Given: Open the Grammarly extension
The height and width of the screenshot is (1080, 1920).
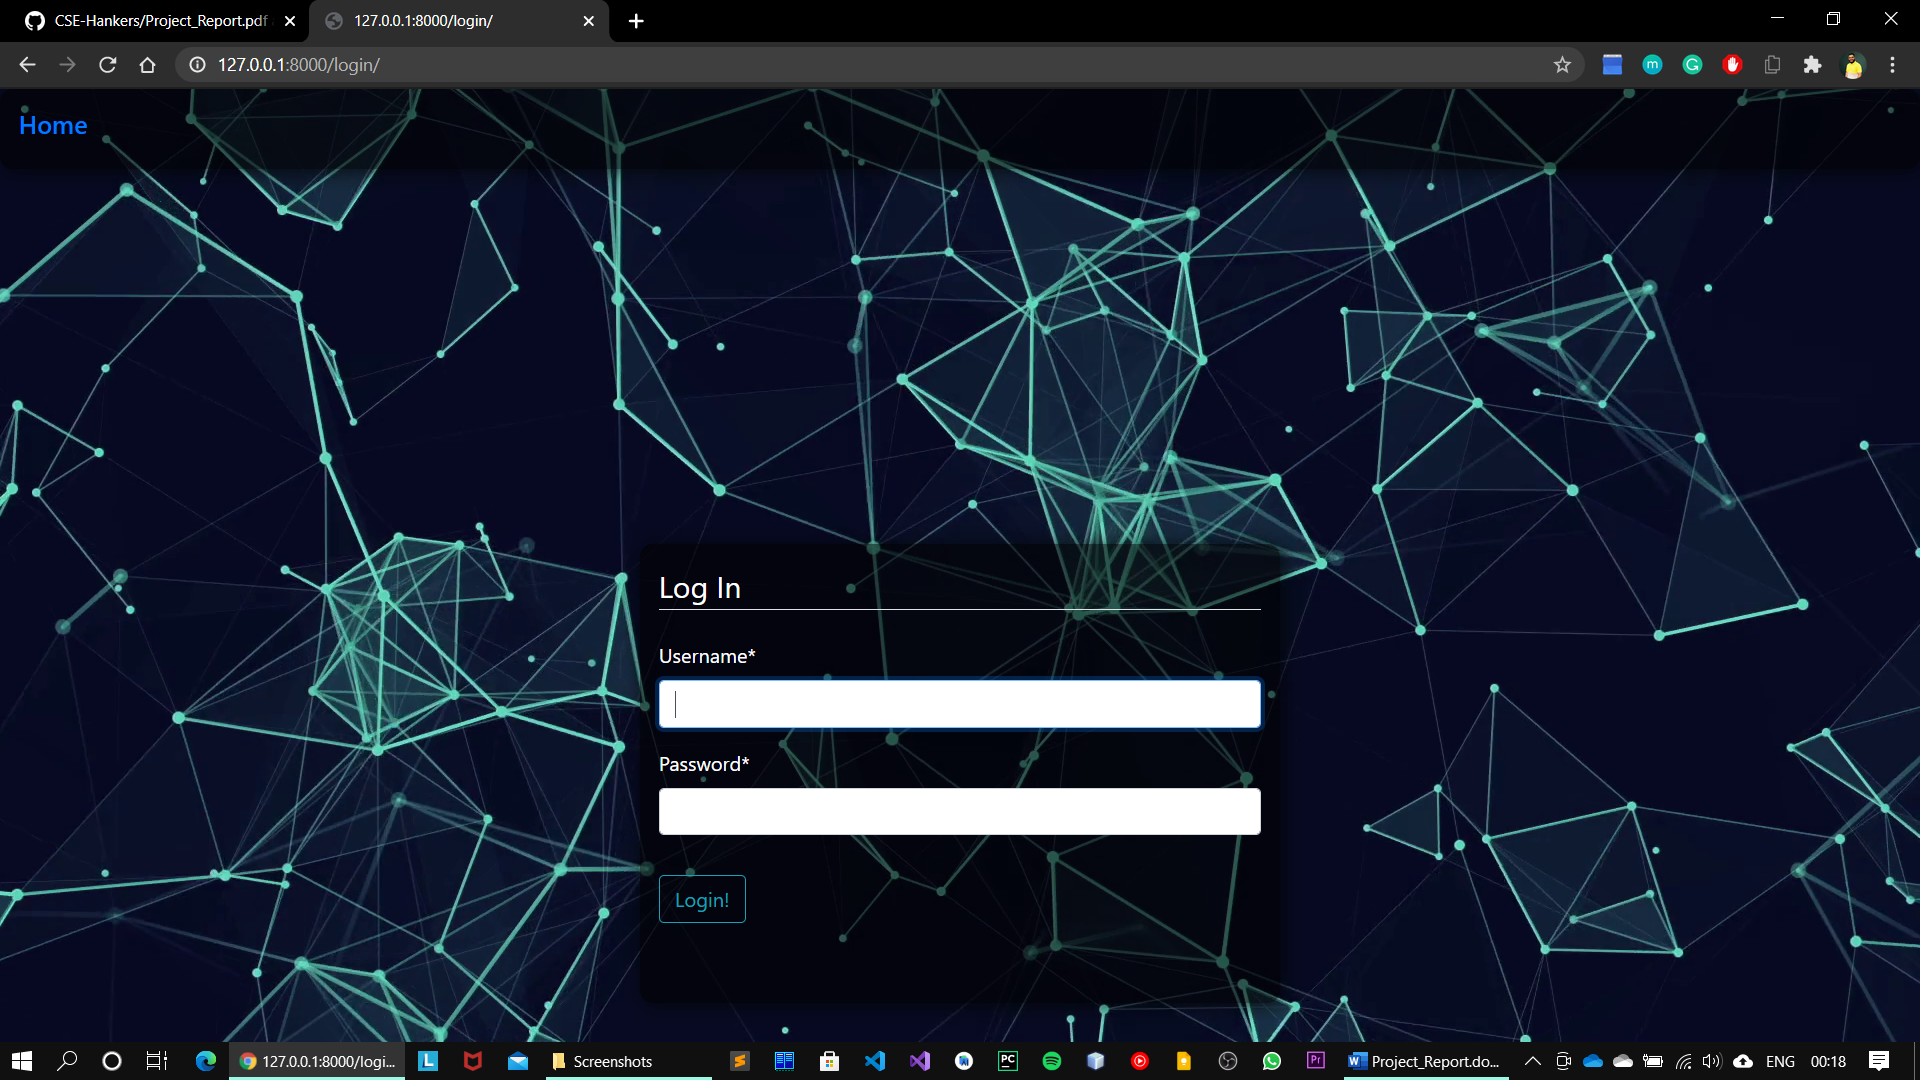Looking at the screenshot, I should [1692, 65].
